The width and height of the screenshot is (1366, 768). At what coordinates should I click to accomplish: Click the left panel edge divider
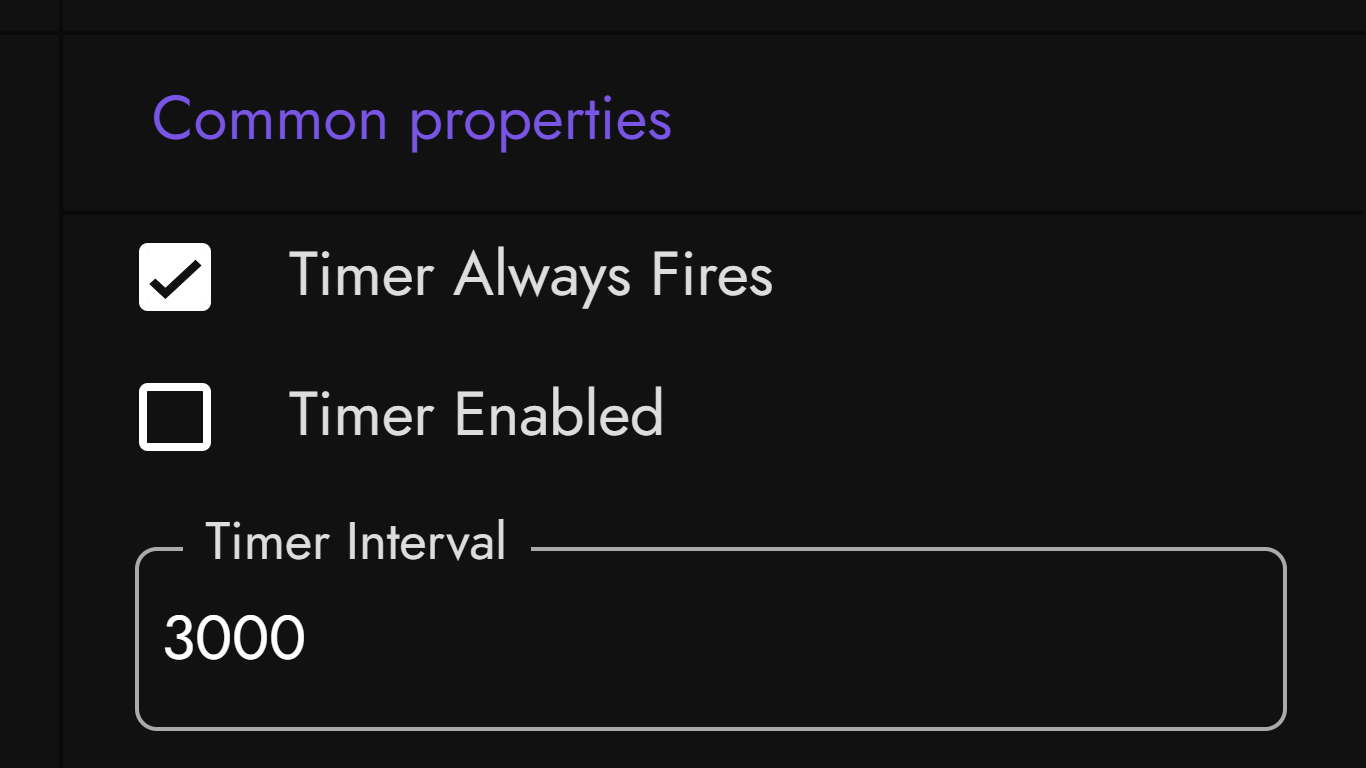click(62, 400)
